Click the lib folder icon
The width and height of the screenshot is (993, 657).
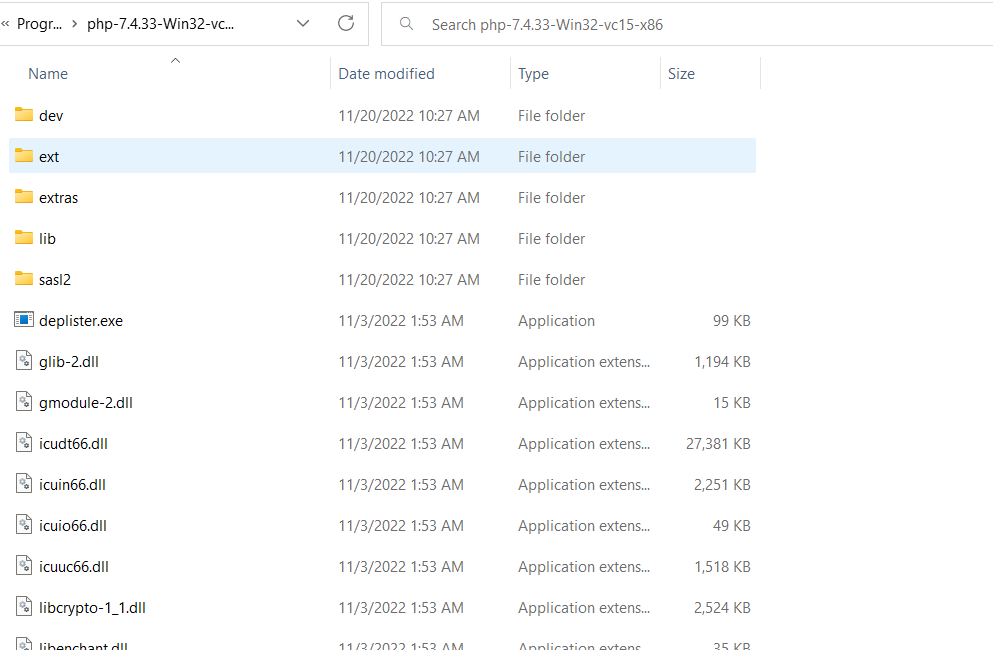[x=24, y=238]
